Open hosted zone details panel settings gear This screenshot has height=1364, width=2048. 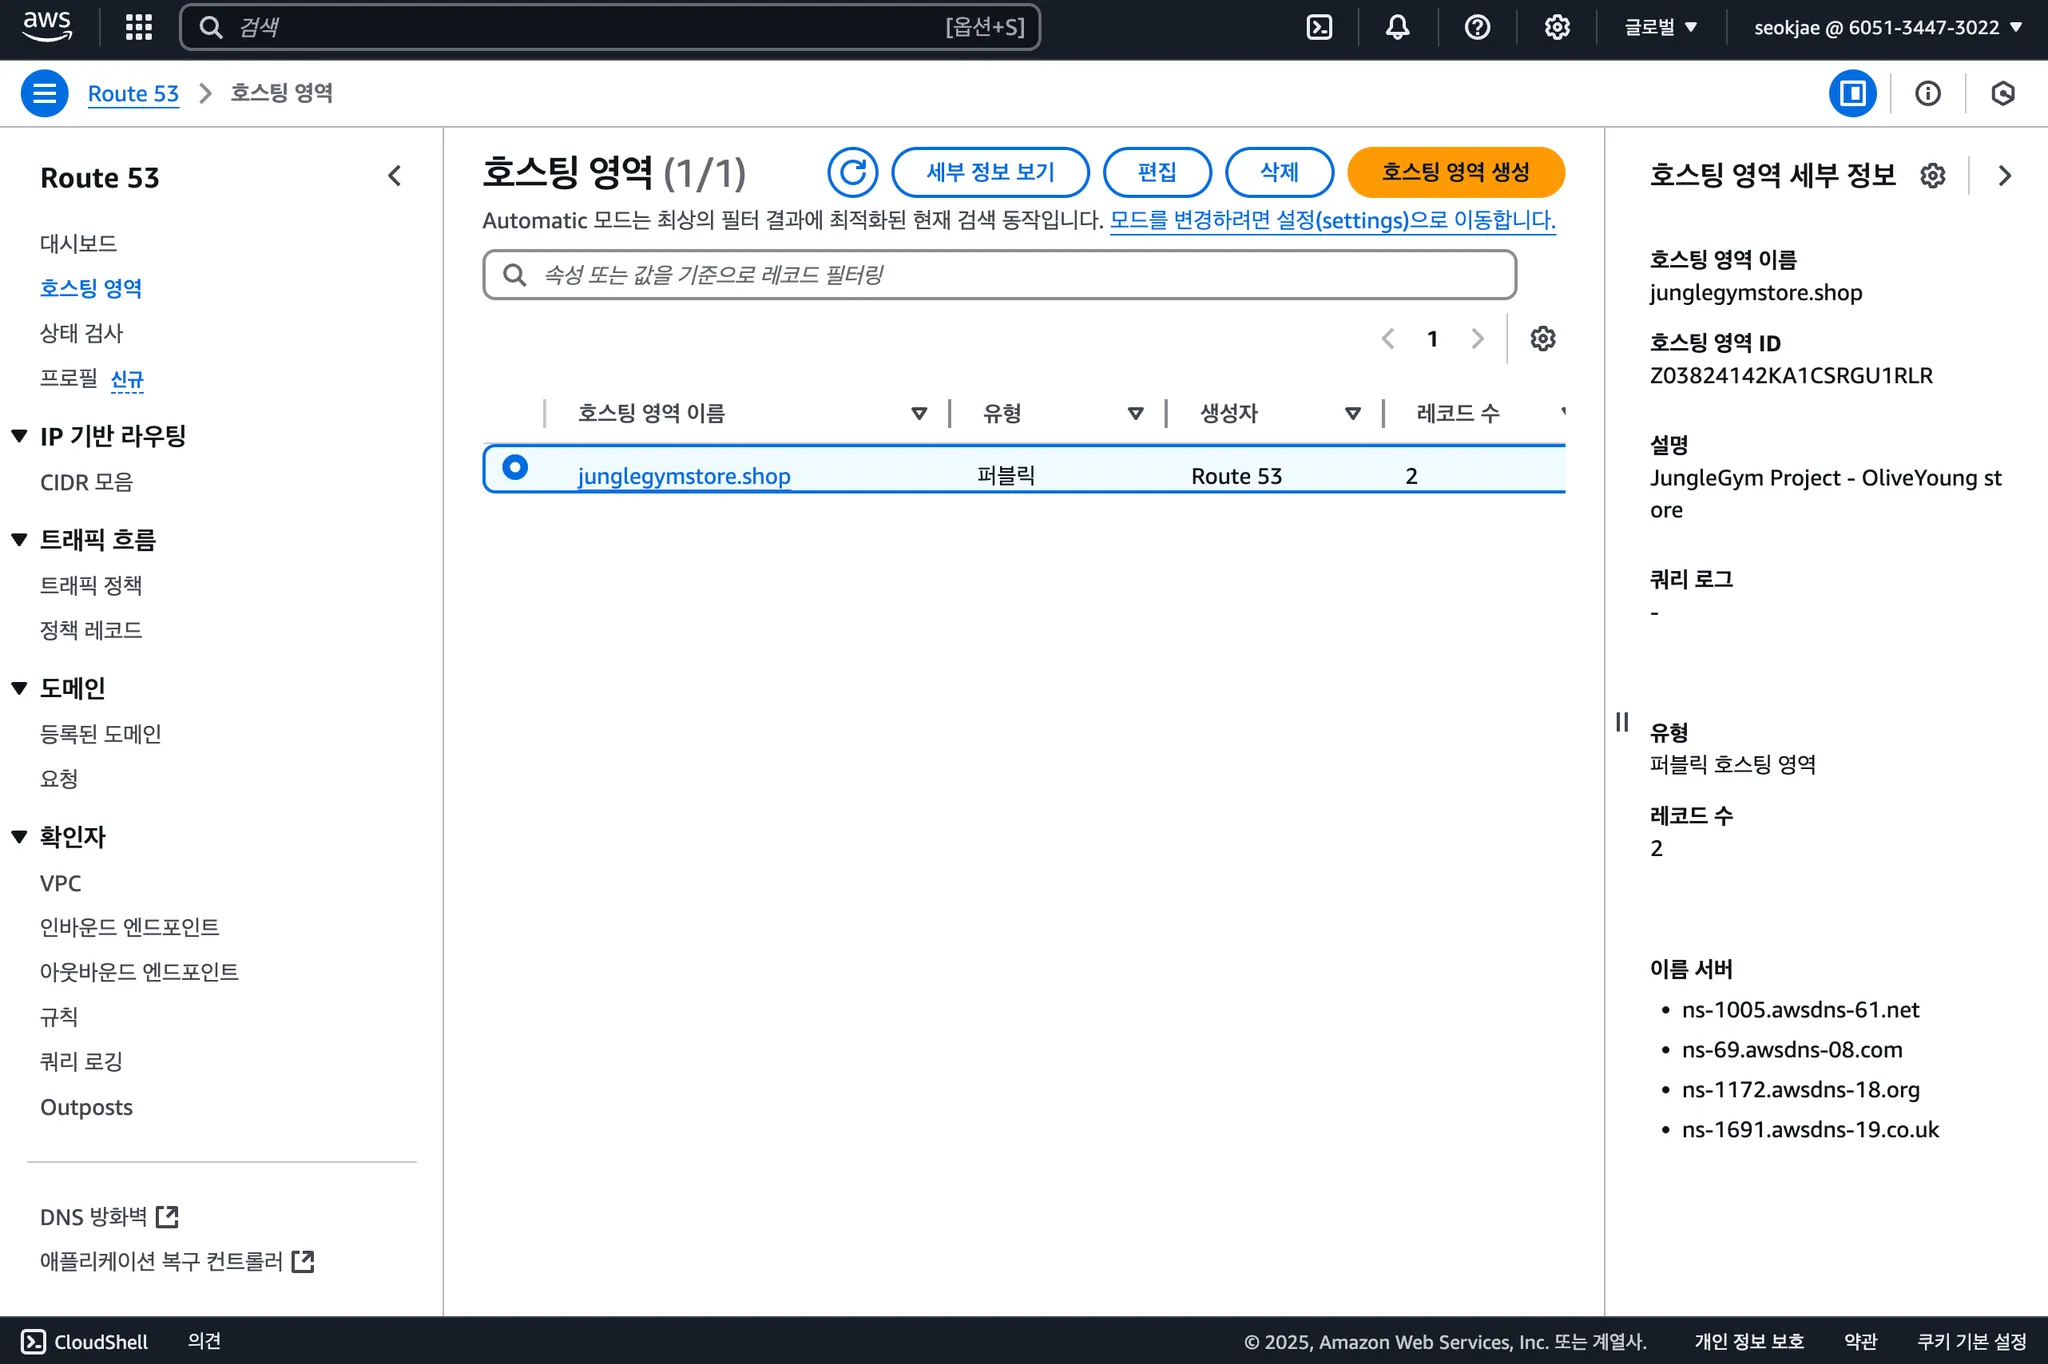click(x=1932, y=176)
